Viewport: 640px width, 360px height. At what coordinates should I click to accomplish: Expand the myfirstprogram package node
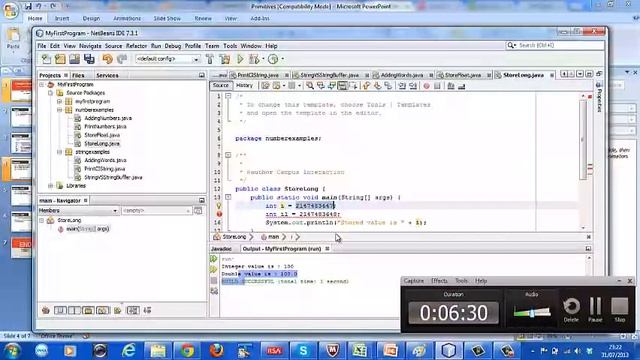pyautogui.click(x=60, y=101)
